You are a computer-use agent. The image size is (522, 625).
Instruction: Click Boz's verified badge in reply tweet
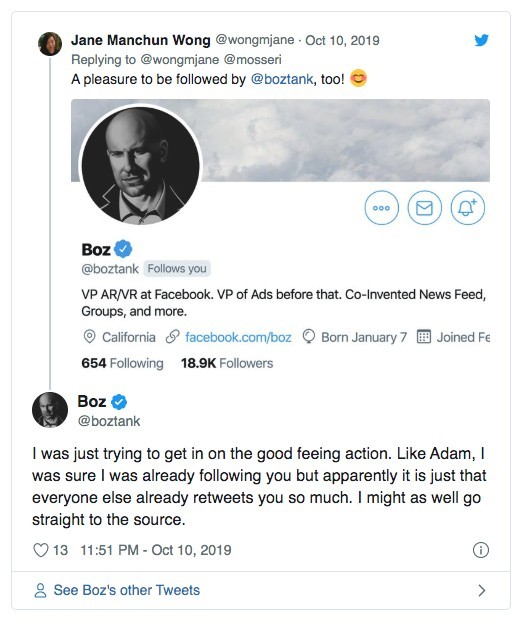pos(119,401)
